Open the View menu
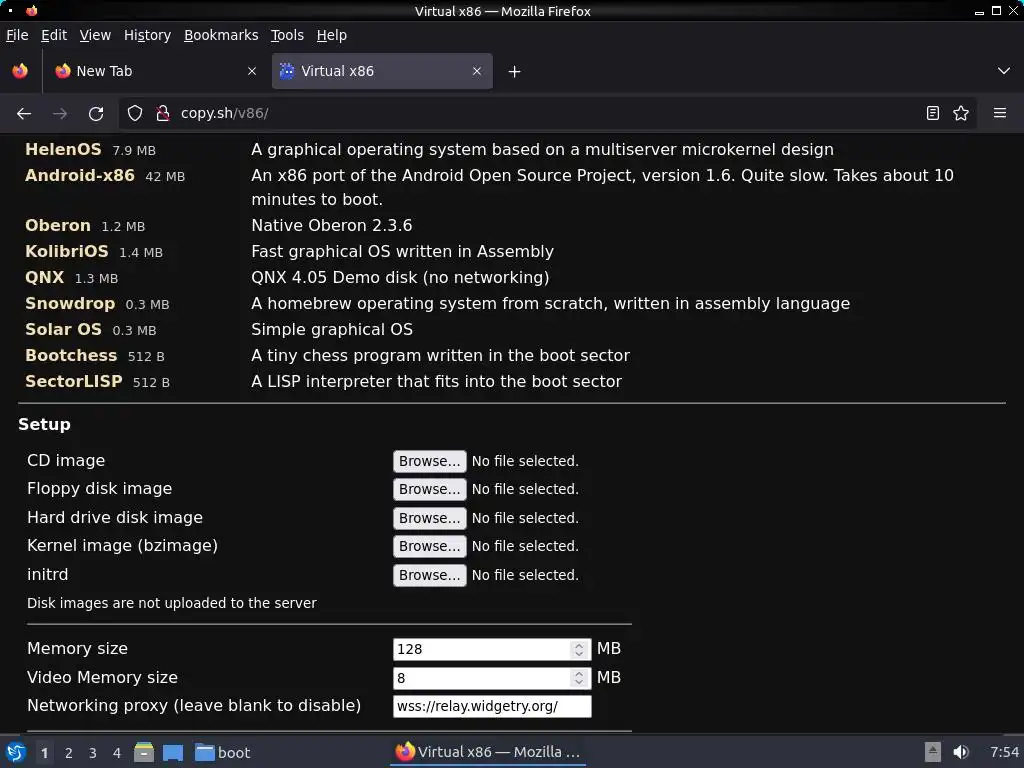Viewport: 1024px width, 768px height. click(95, 35)
